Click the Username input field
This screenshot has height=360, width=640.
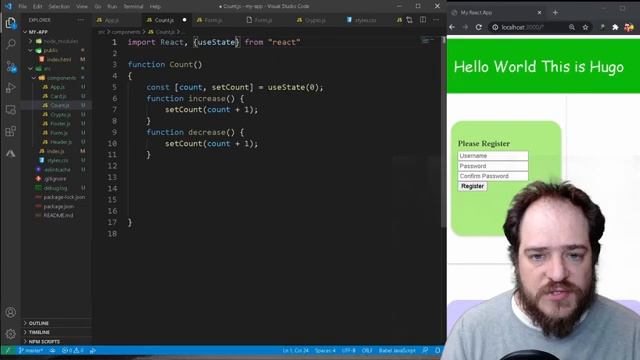point(493,156)
